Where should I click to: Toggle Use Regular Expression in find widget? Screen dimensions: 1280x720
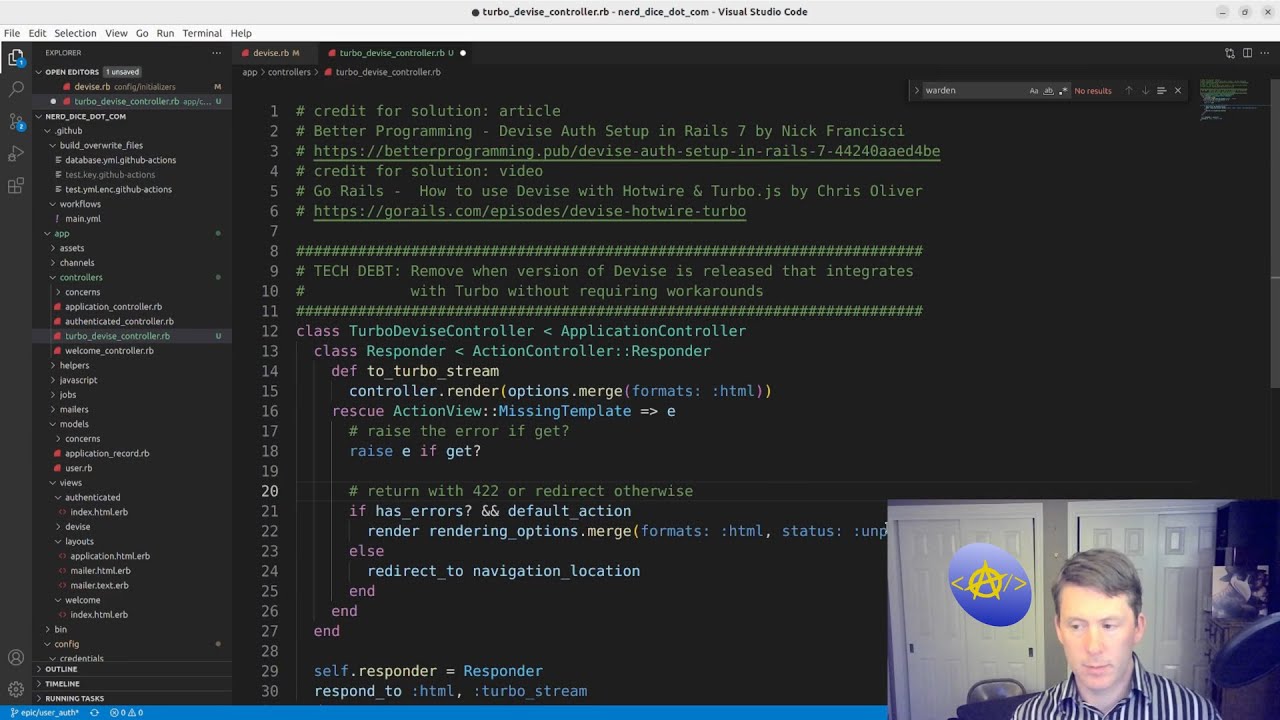[1063, 90]
